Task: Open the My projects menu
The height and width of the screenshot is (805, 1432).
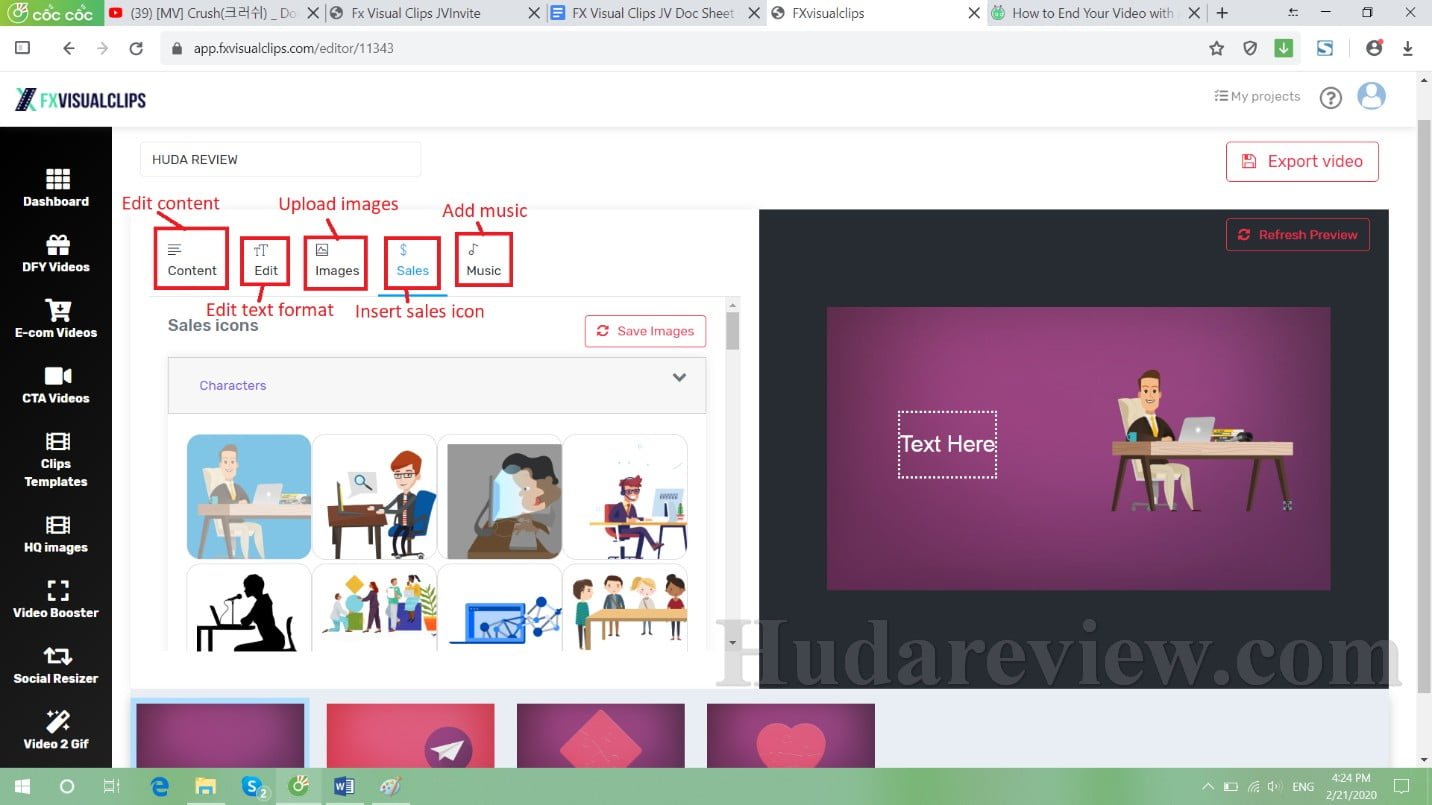Action: (1257, 95)
